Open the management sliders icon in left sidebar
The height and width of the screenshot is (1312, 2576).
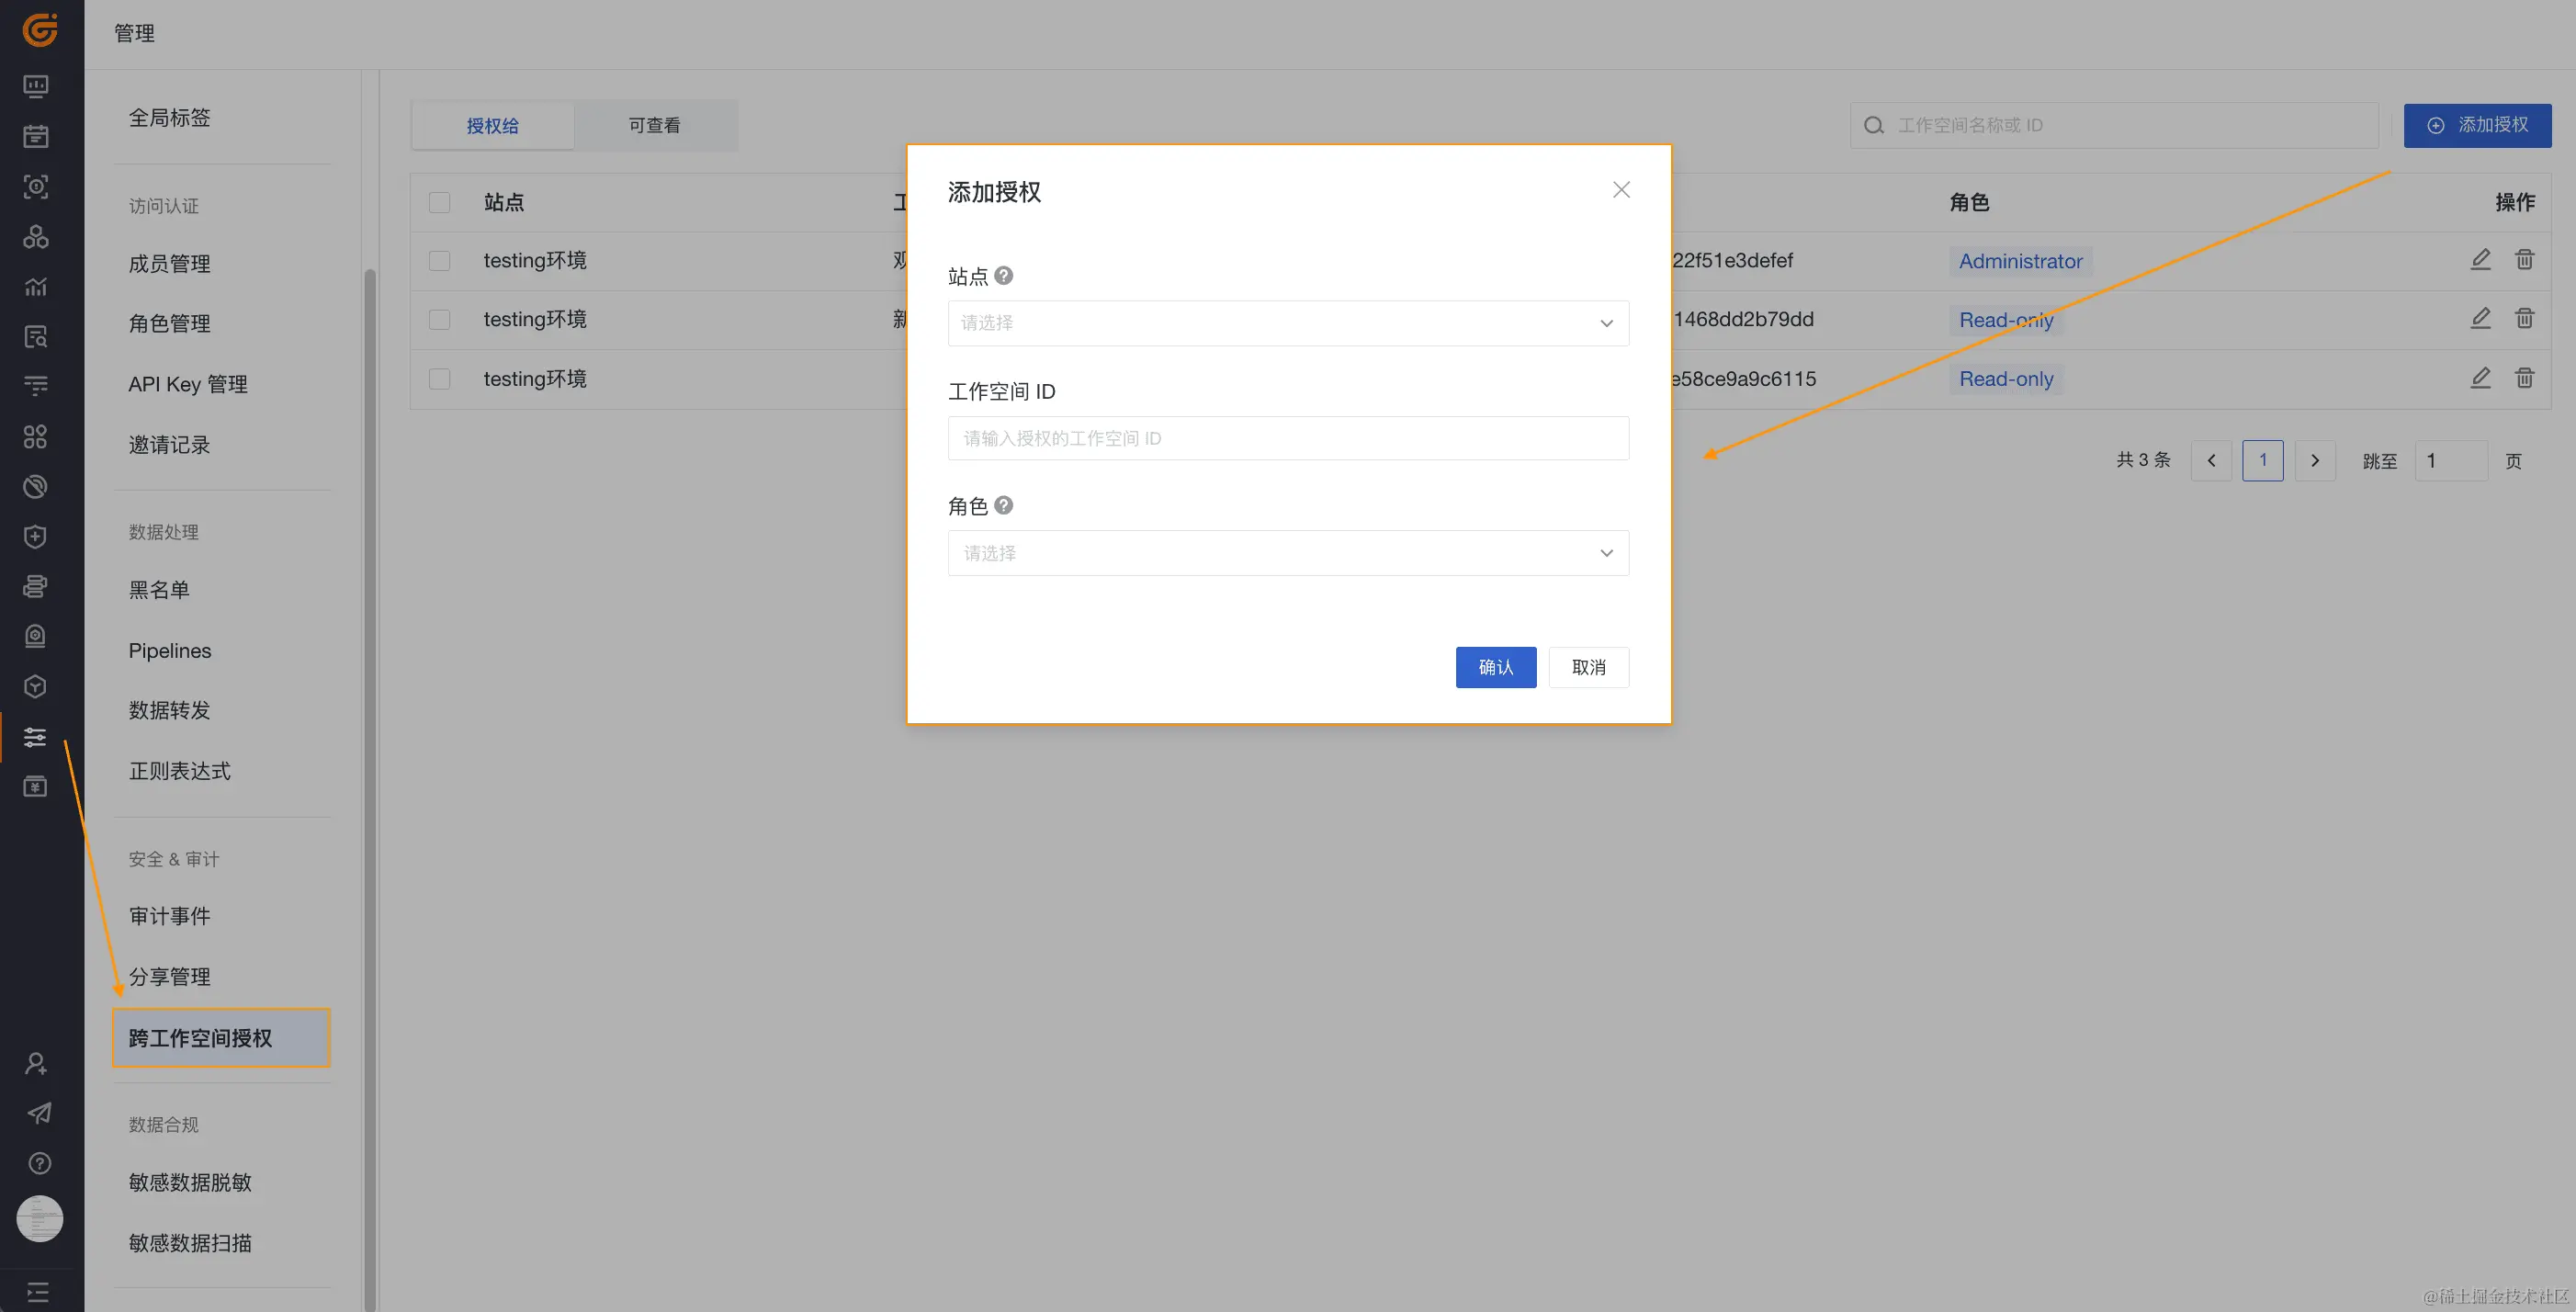coord(36,737)
